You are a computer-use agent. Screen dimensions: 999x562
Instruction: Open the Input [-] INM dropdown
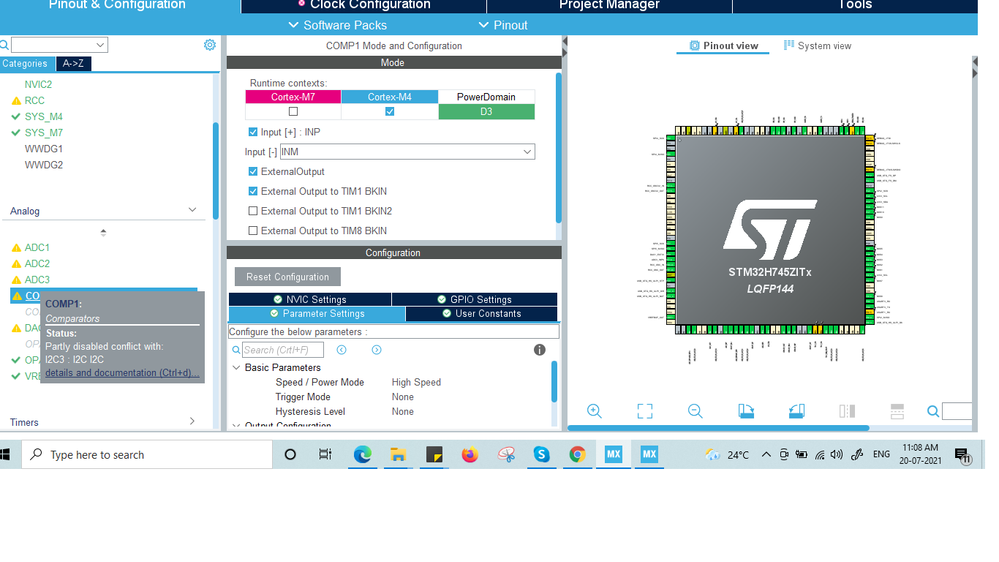pos(407,152)
